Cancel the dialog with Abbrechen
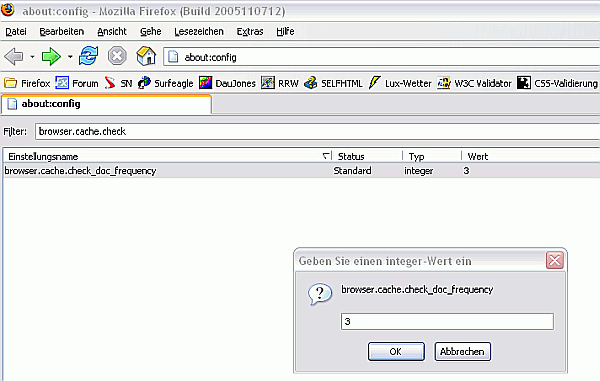This screenshot has width=600, height=381. [x=462, y=352]
